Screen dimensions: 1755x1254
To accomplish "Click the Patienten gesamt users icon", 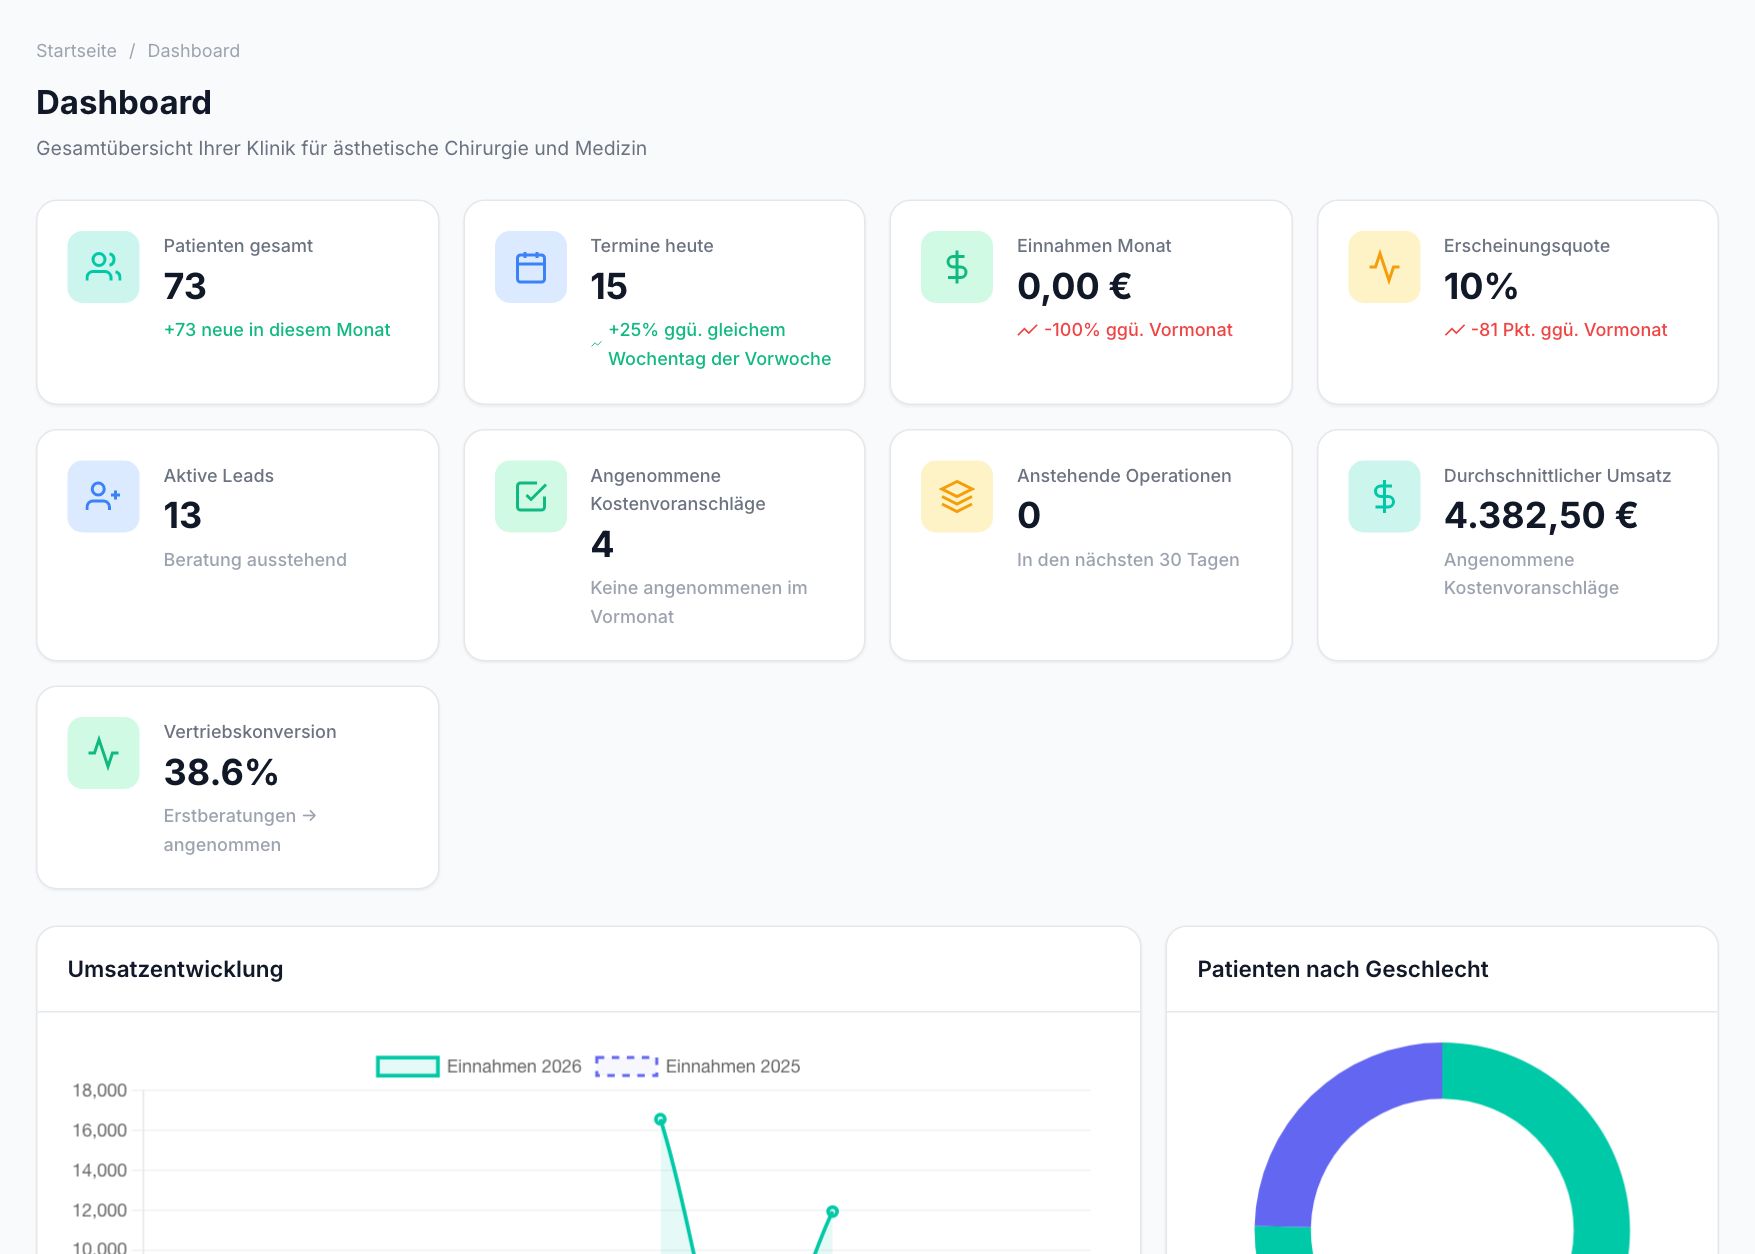I will tap(103, 267).
